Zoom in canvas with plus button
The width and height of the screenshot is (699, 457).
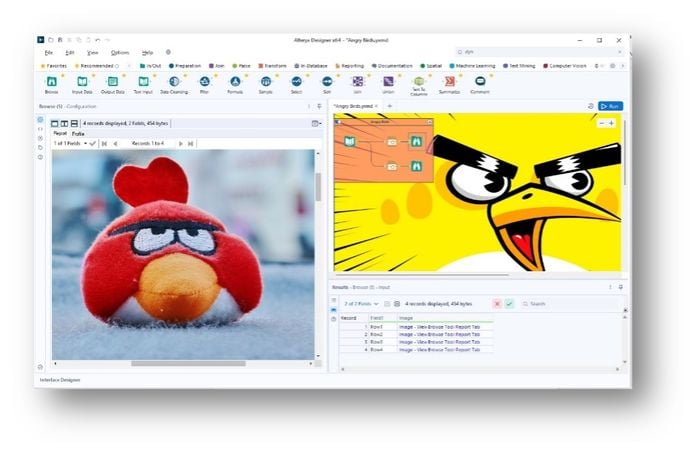(612, 123)
